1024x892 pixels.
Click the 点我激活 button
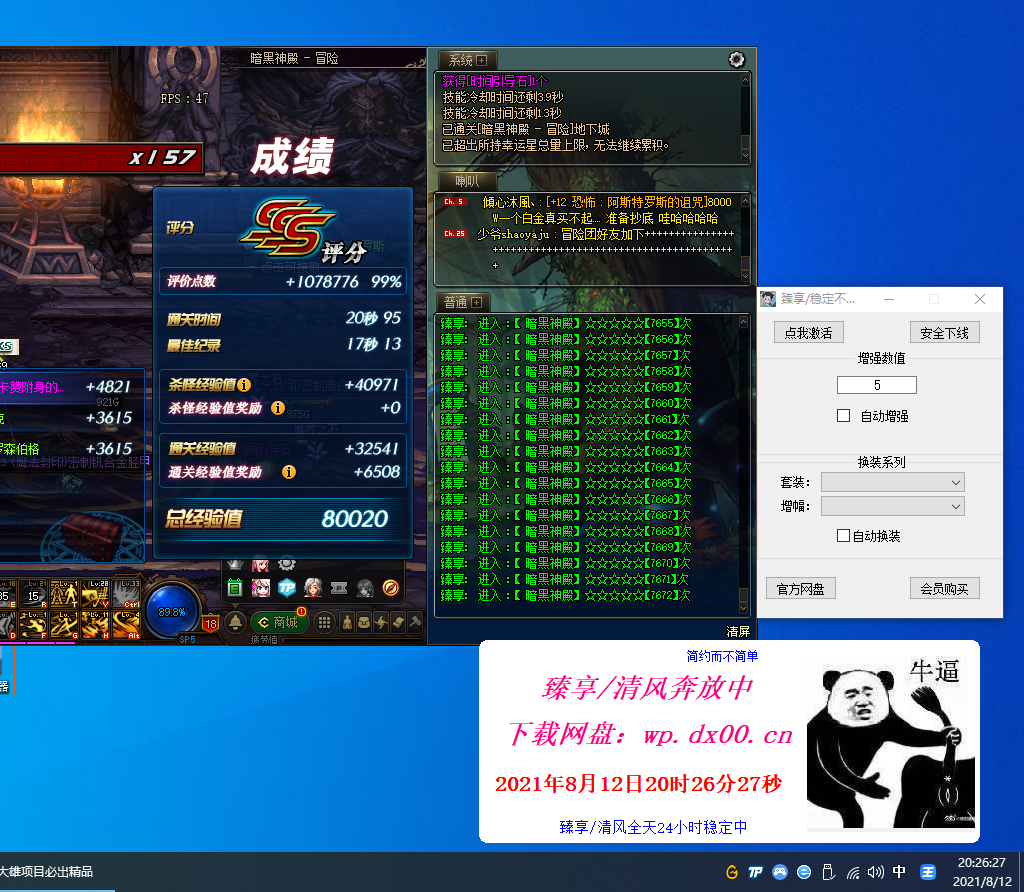point(808,333)
